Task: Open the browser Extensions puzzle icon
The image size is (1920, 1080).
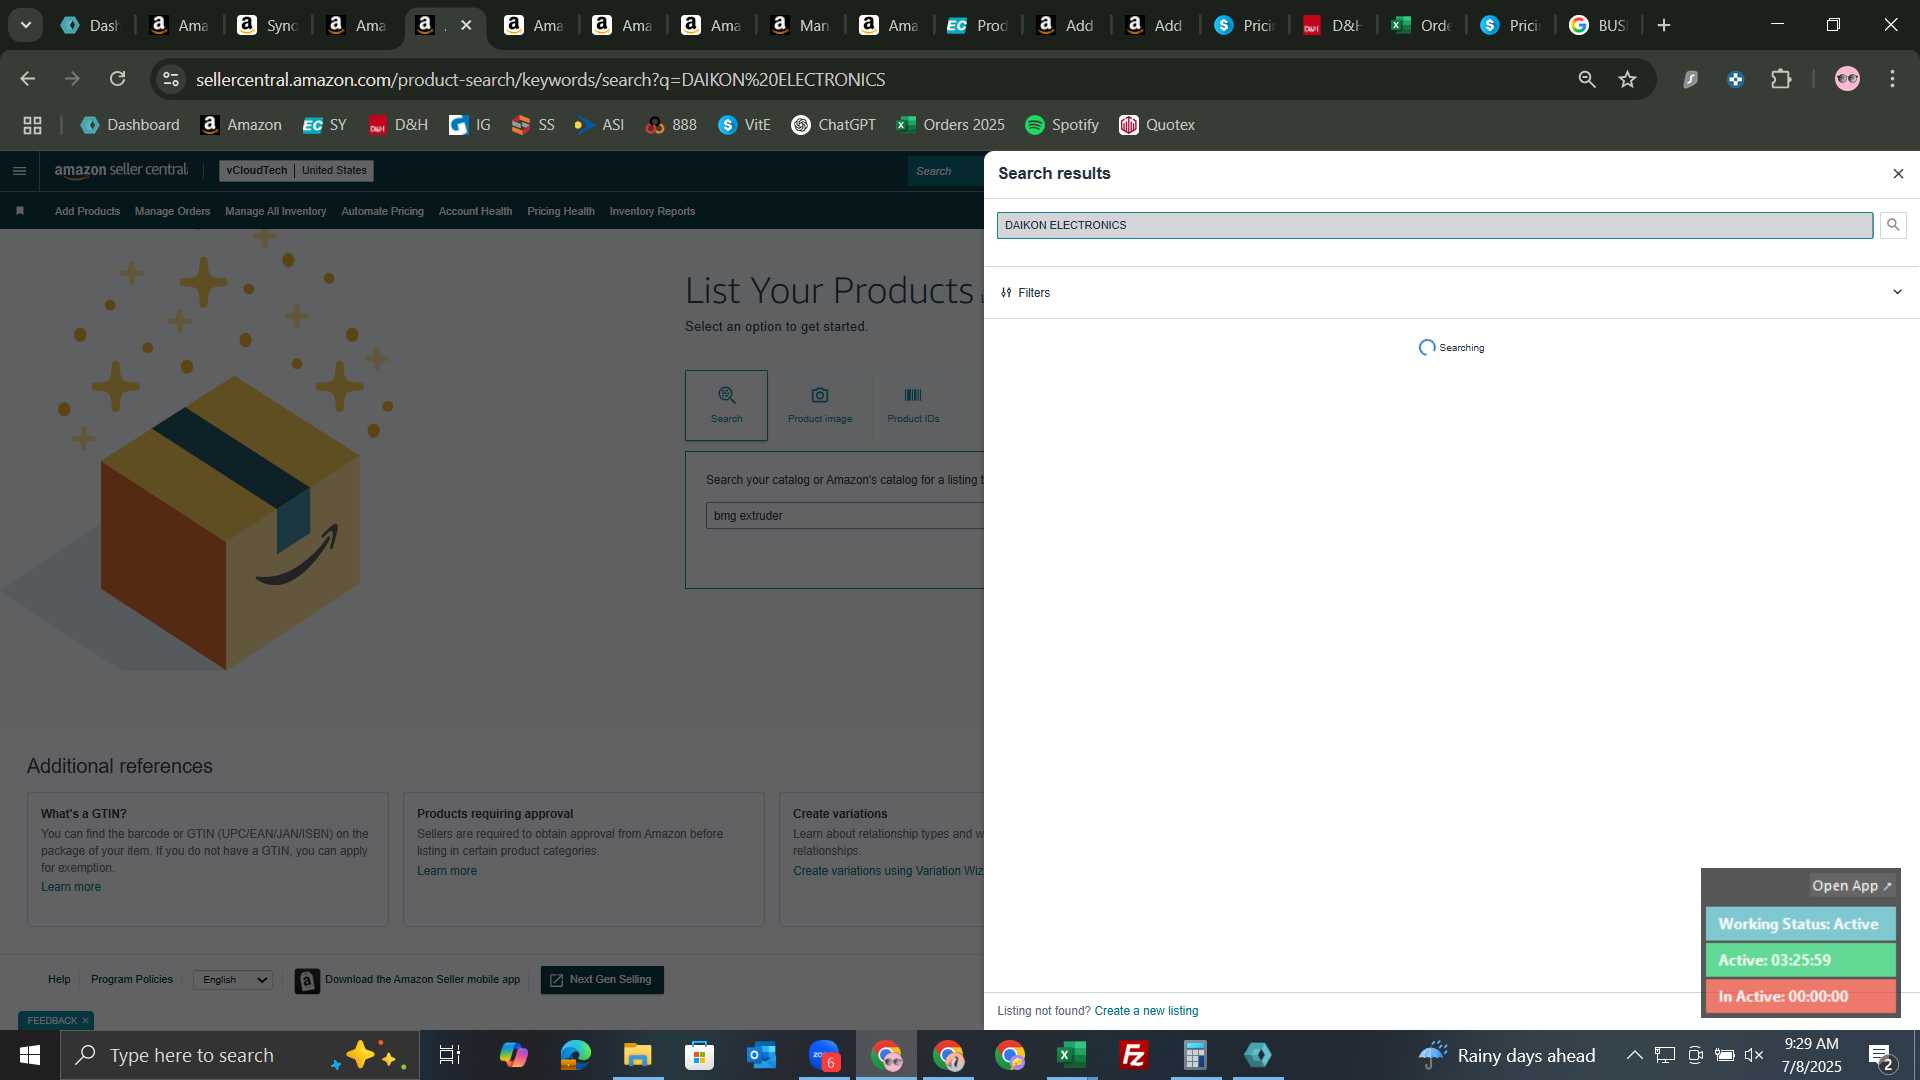Action: pyautogui.click(x=1781, y=79)
